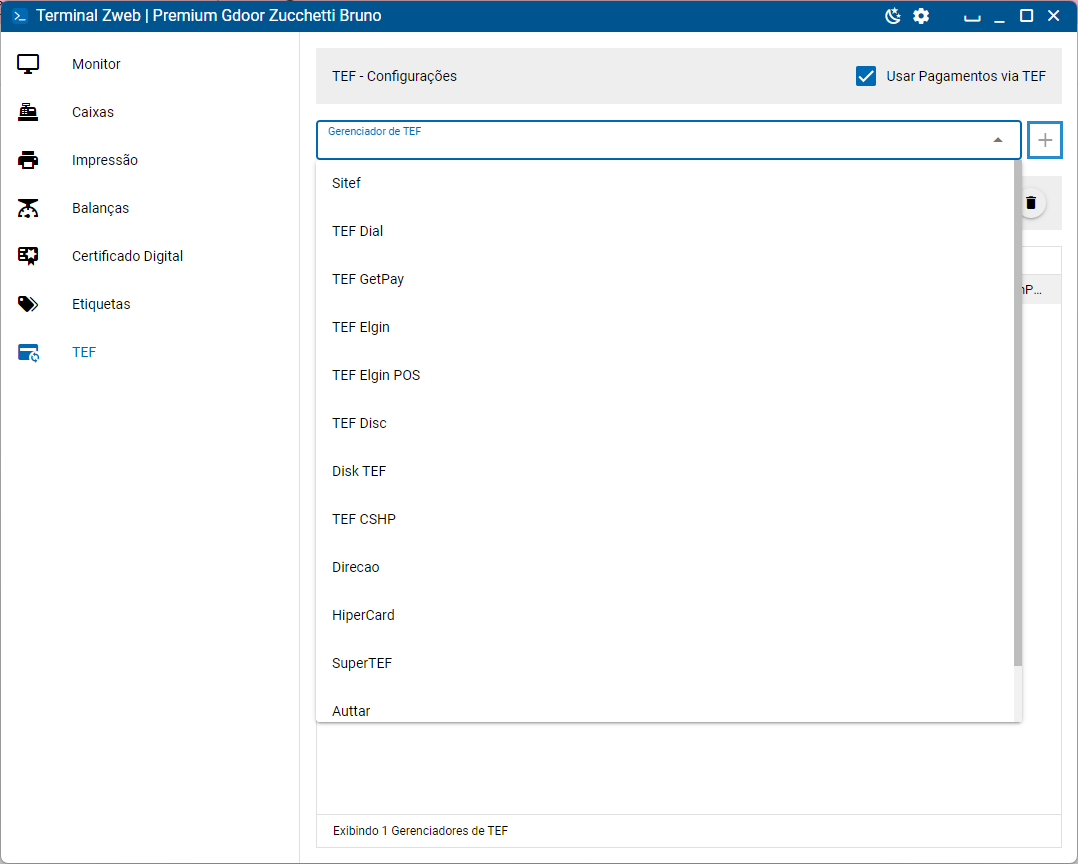Open TEF section label
The width and height of the screenshot is (1078, 864).
click(x=84, y=352)
